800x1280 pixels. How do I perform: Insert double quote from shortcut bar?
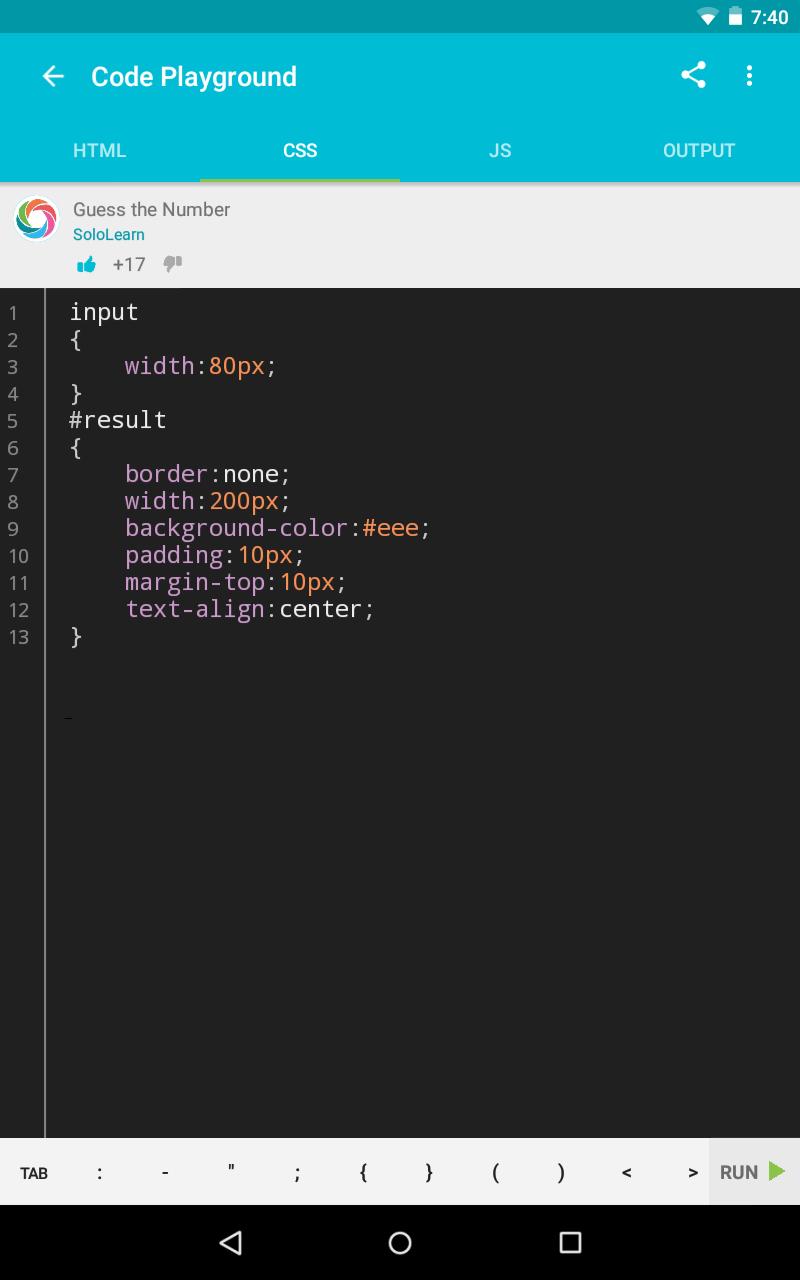[x=231, y=1171]
